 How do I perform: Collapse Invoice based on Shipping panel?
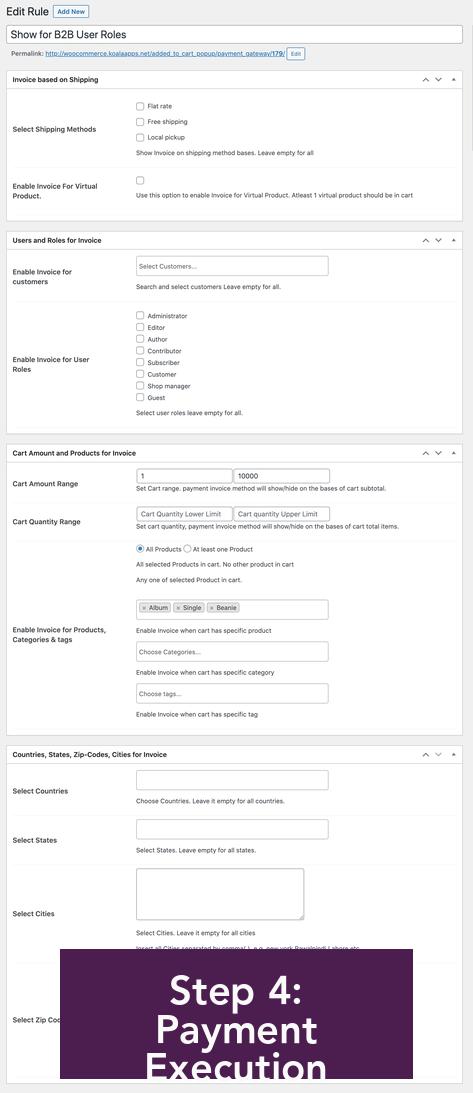[x=453, y=79]
